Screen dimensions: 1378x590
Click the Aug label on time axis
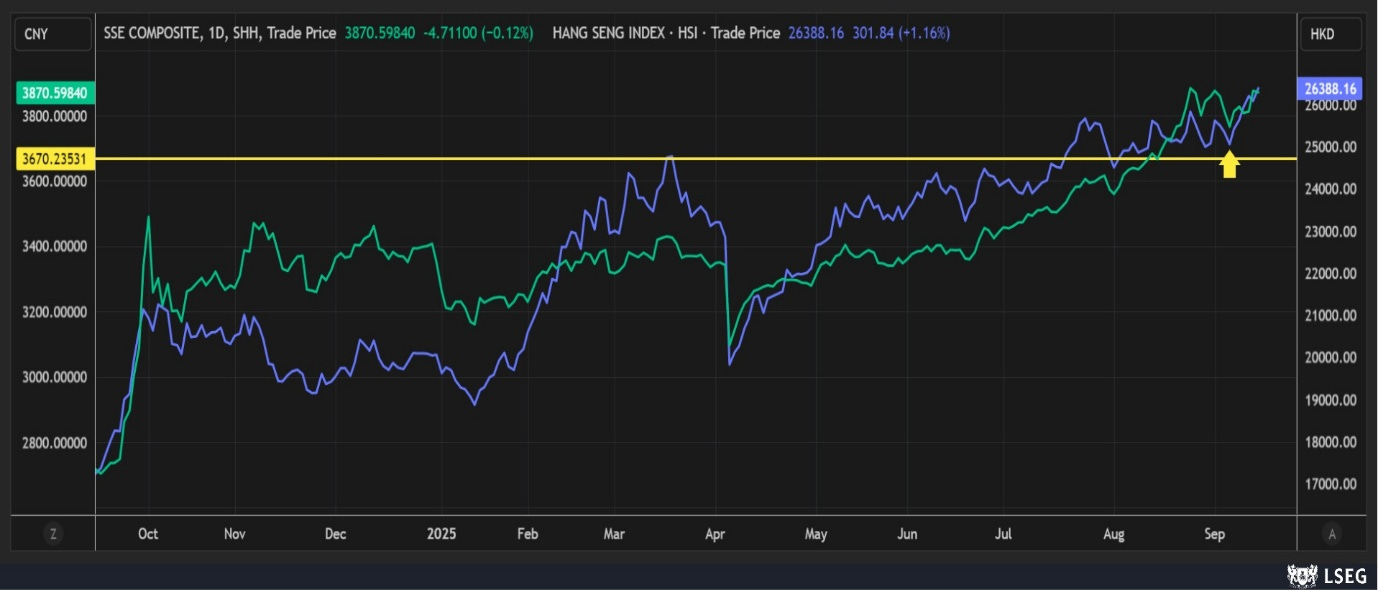click(1113, 535)
